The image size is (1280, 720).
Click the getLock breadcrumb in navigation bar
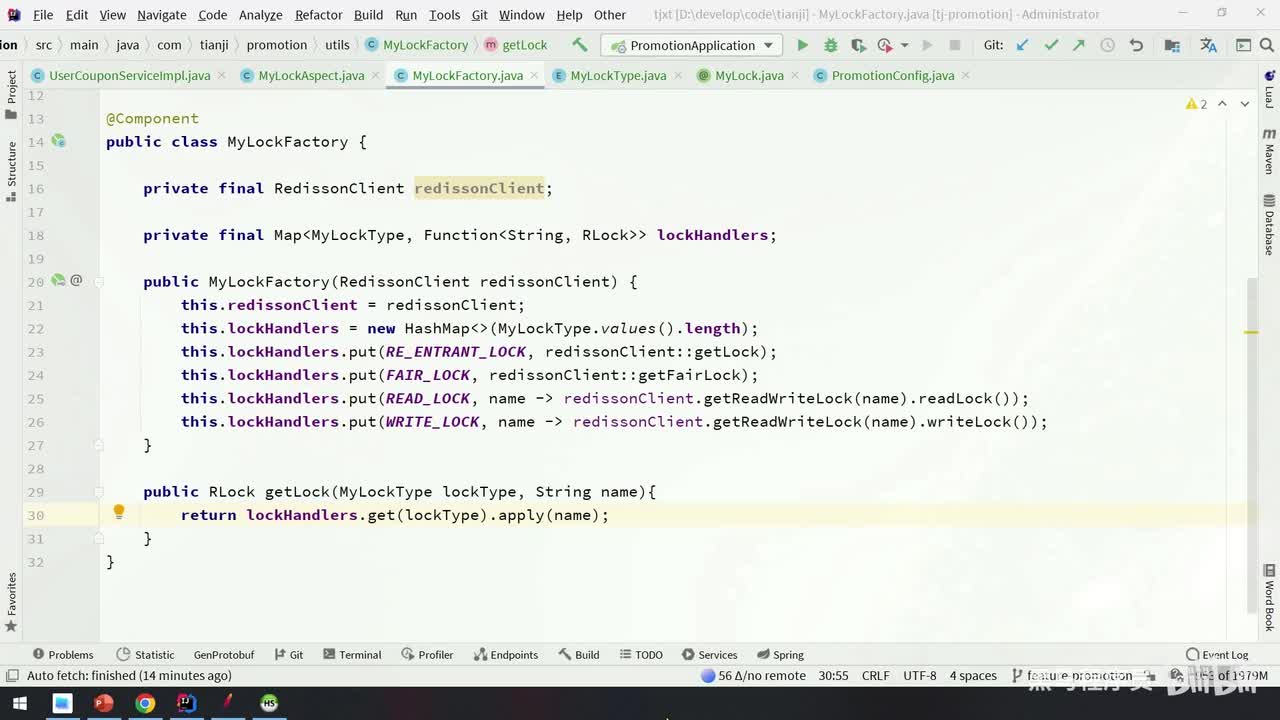pyautogui.click(x=516, y=45)
